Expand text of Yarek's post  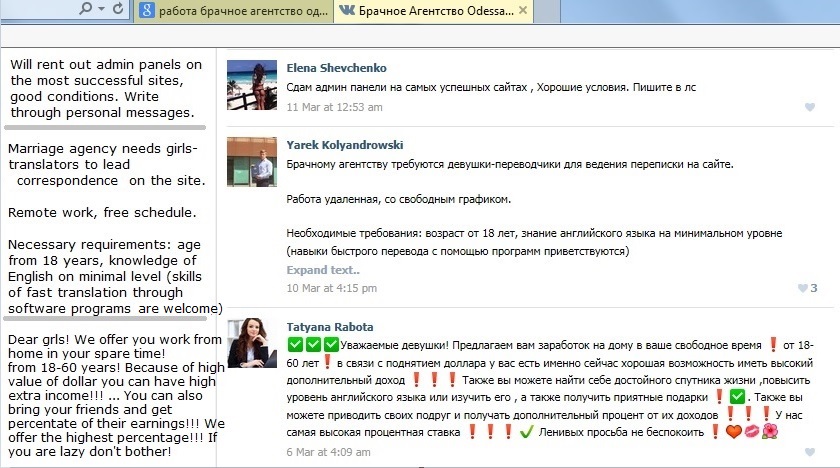(322, 270)
